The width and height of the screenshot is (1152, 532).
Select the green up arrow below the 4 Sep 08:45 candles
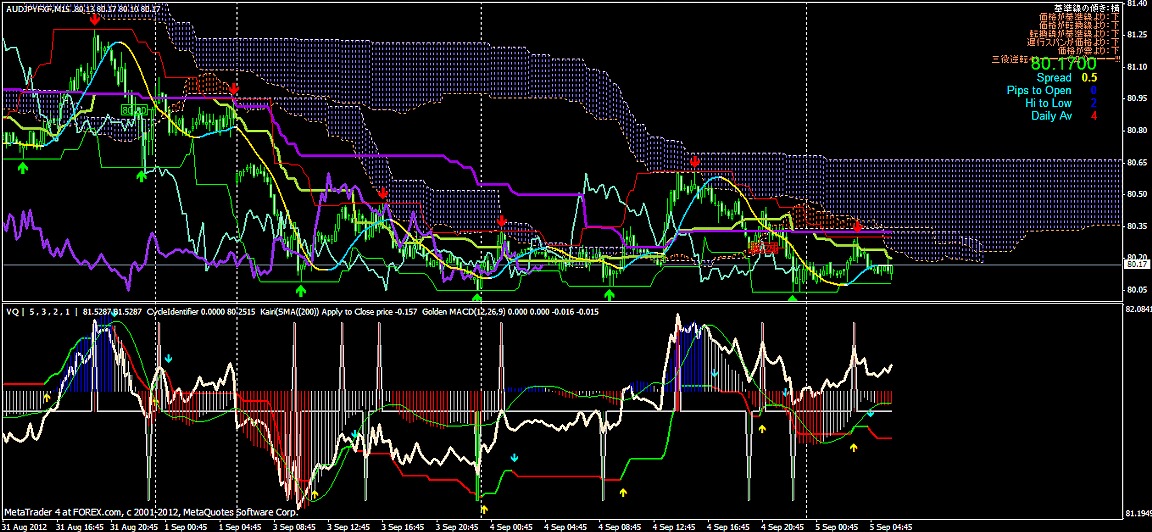pos(610,295)
